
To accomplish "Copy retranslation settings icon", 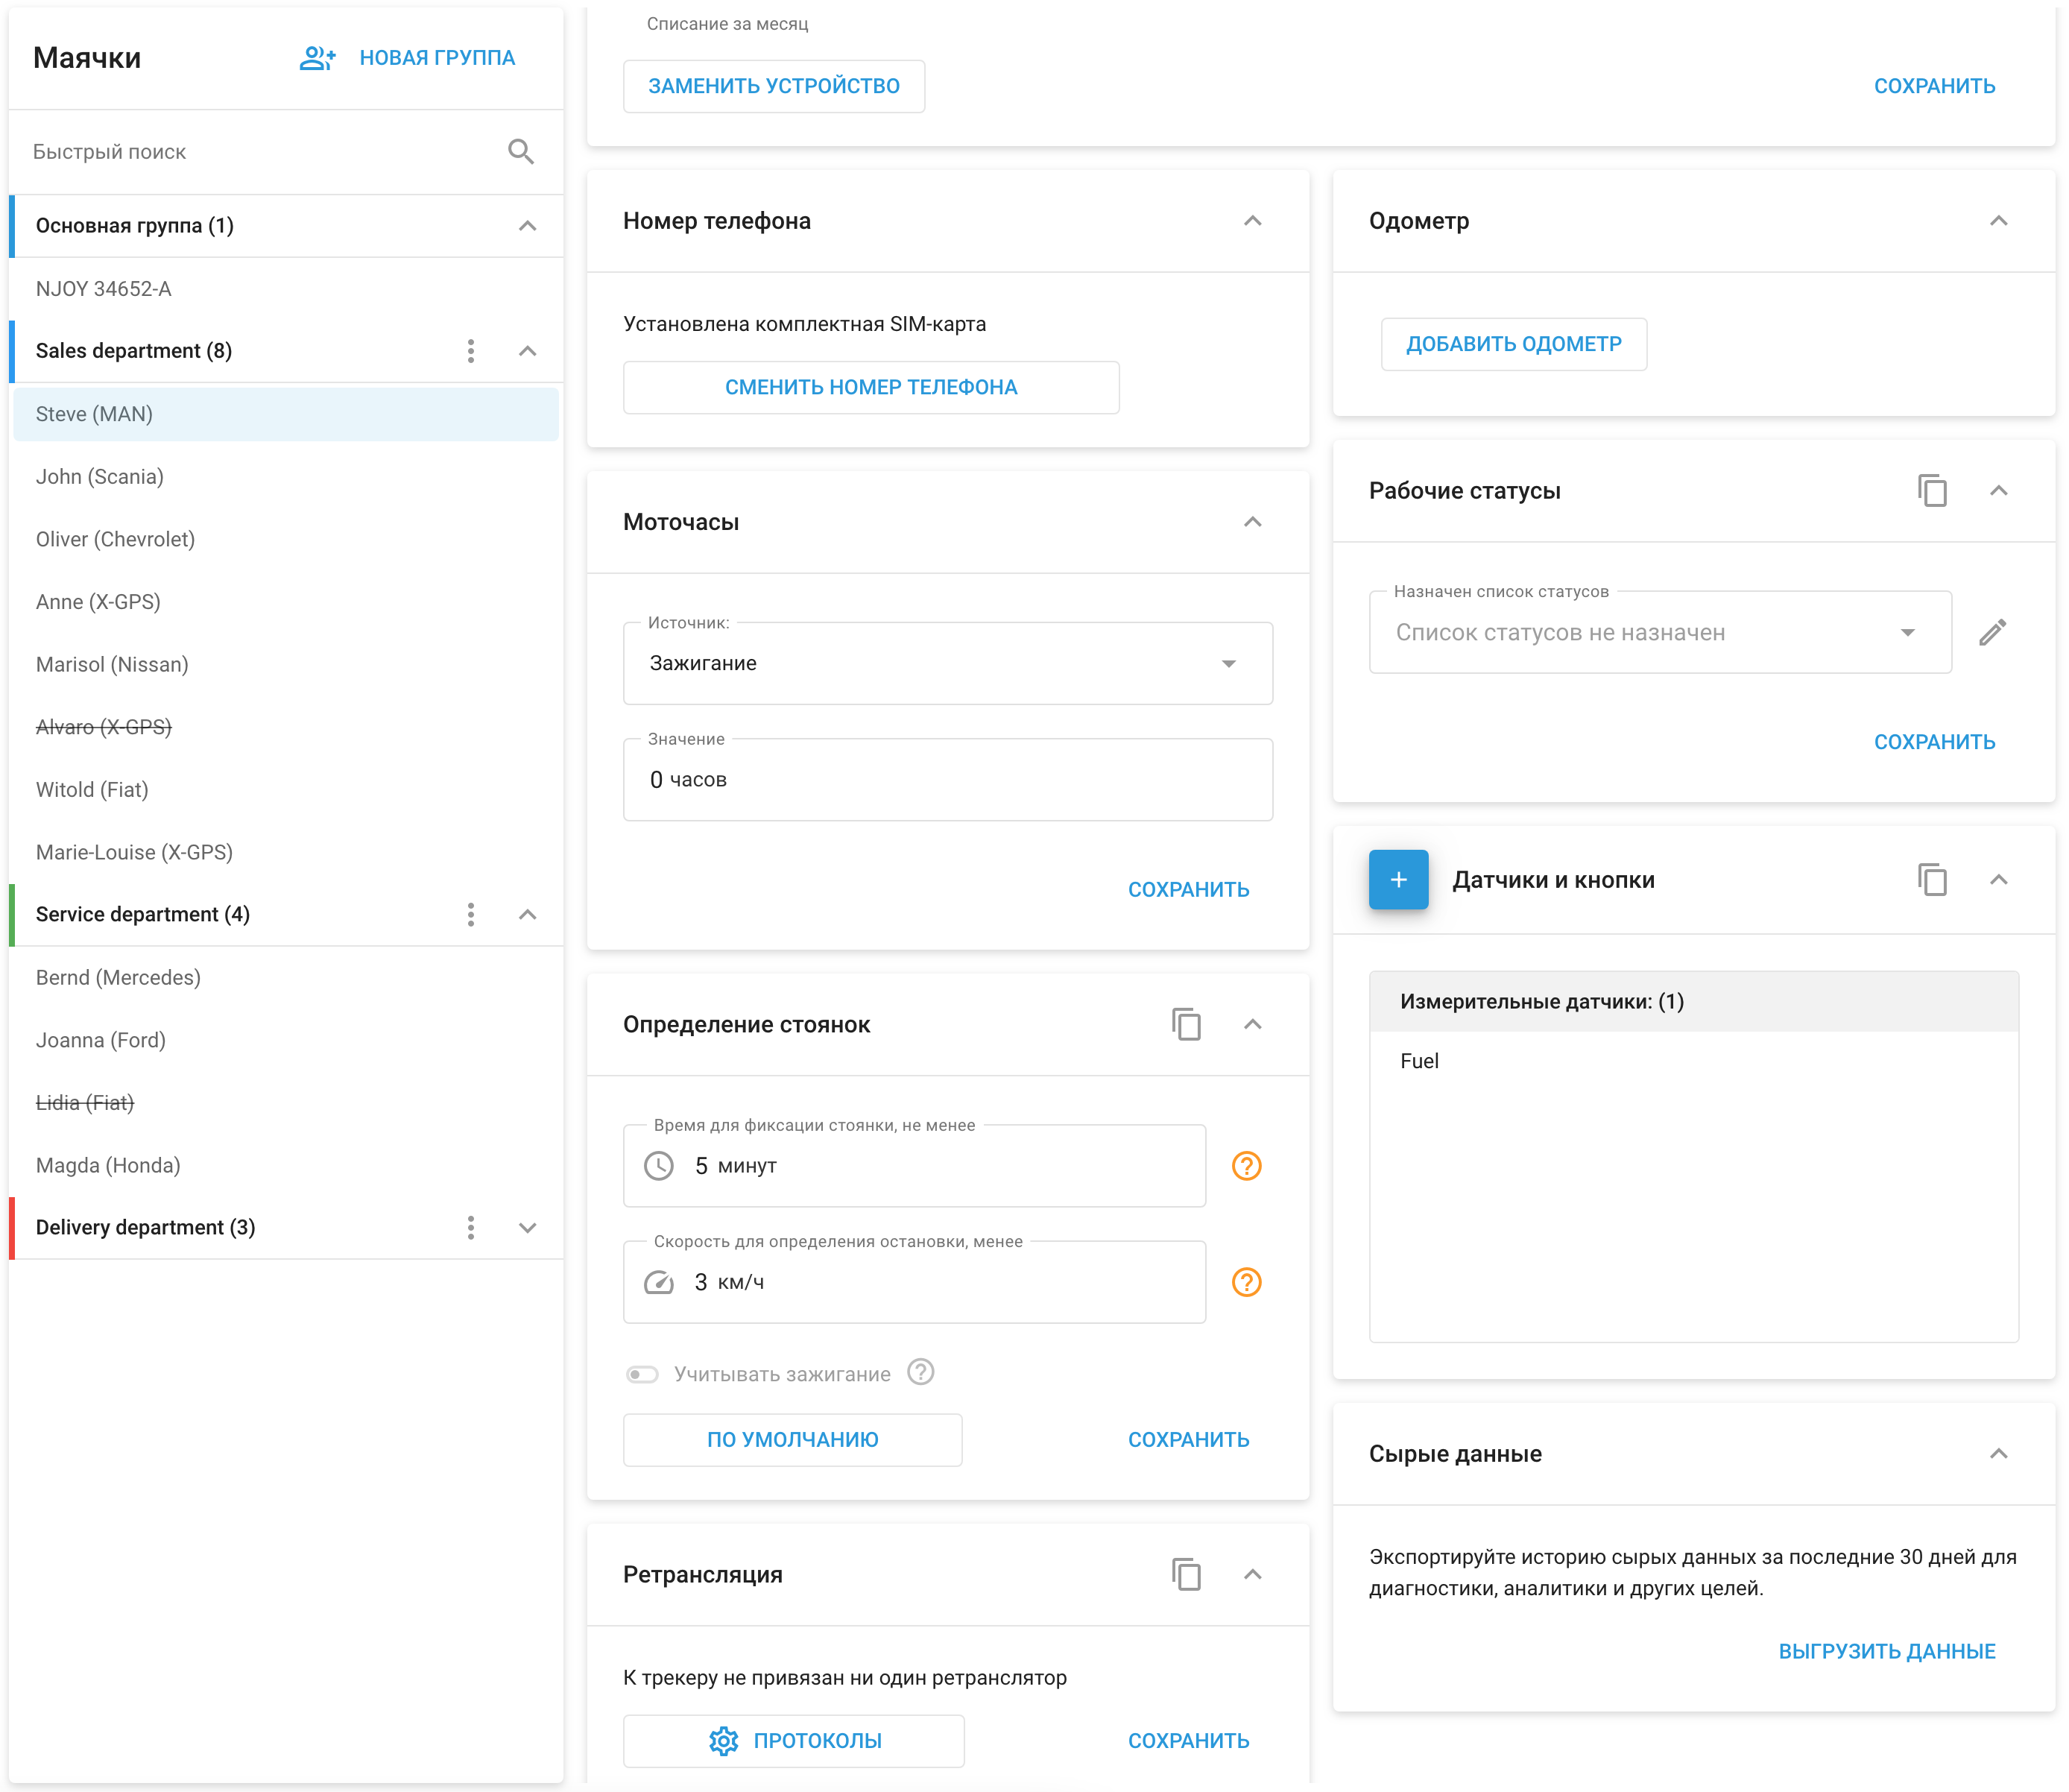I will click(x=1186, y=1575).
